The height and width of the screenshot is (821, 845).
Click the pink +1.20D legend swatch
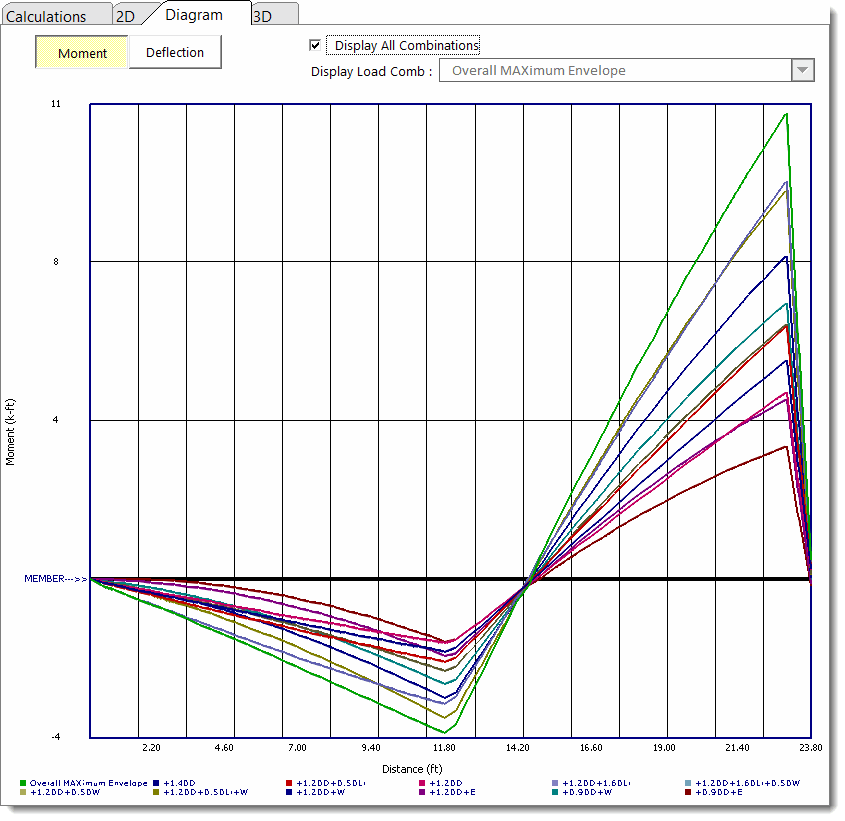(422, 783)
